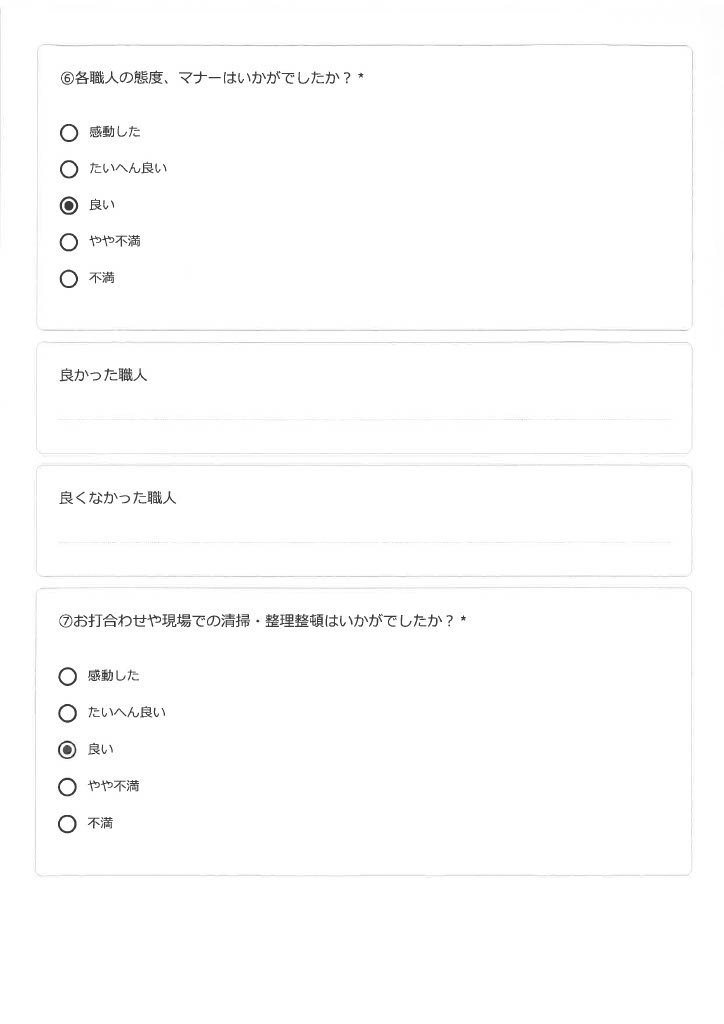Click the selected 良い radio in question ⑦
The height and width of the screenshot is (1024, 724).
[x=67, y=750]
